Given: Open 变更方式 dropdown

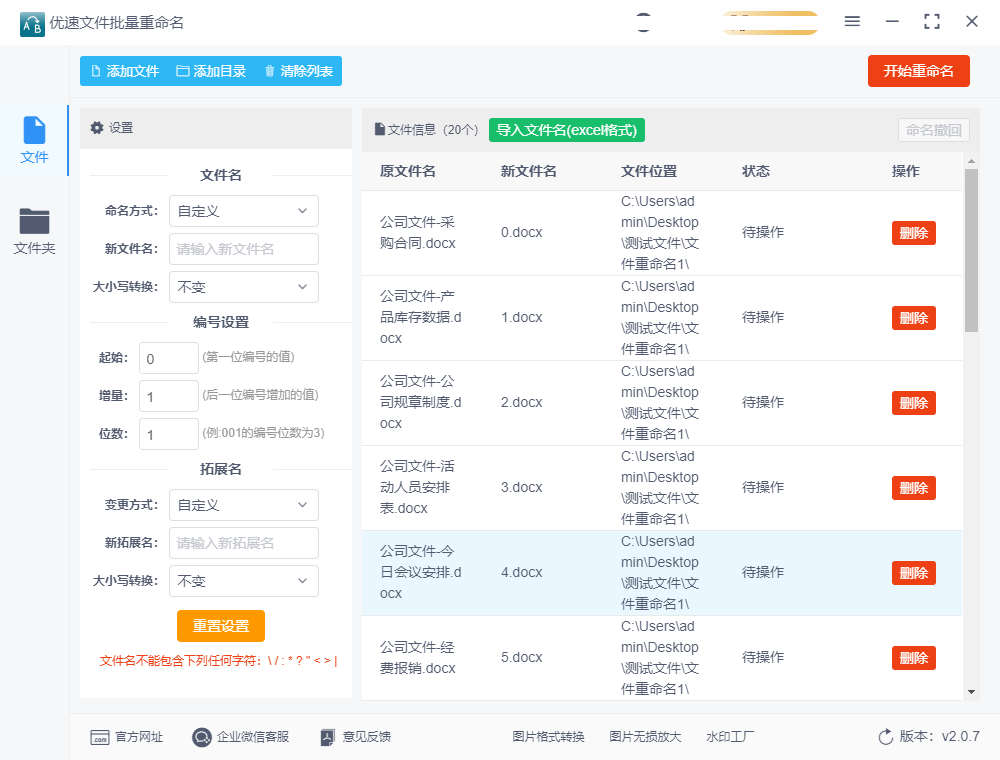Looking at the screenshot, I should (244, 505).
